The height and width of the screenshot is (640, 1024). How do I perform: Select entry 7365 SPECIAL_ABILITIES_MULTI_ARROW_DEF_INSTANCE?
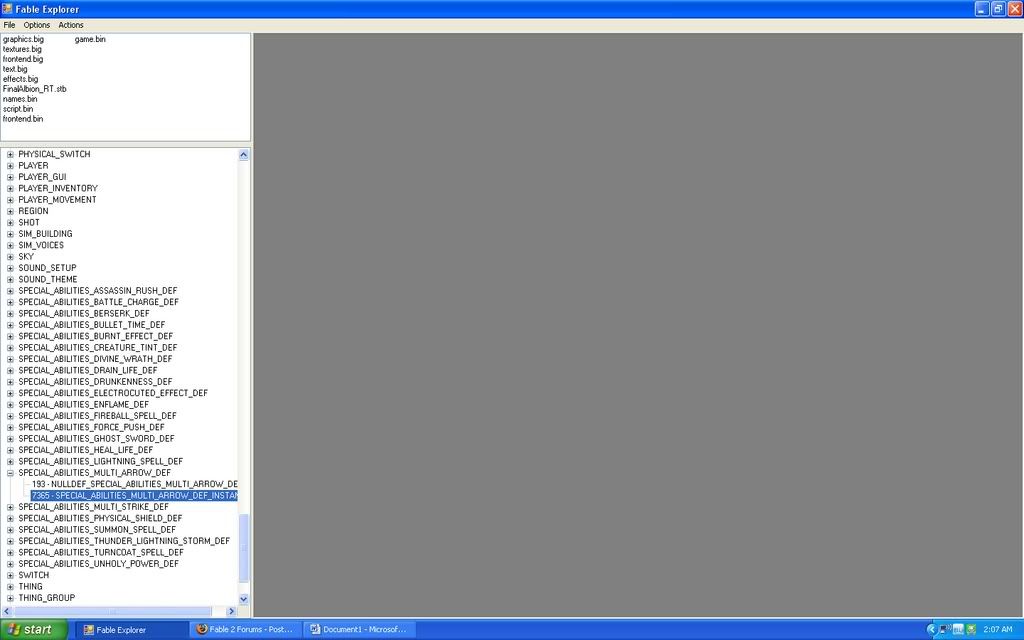(135, 496)
